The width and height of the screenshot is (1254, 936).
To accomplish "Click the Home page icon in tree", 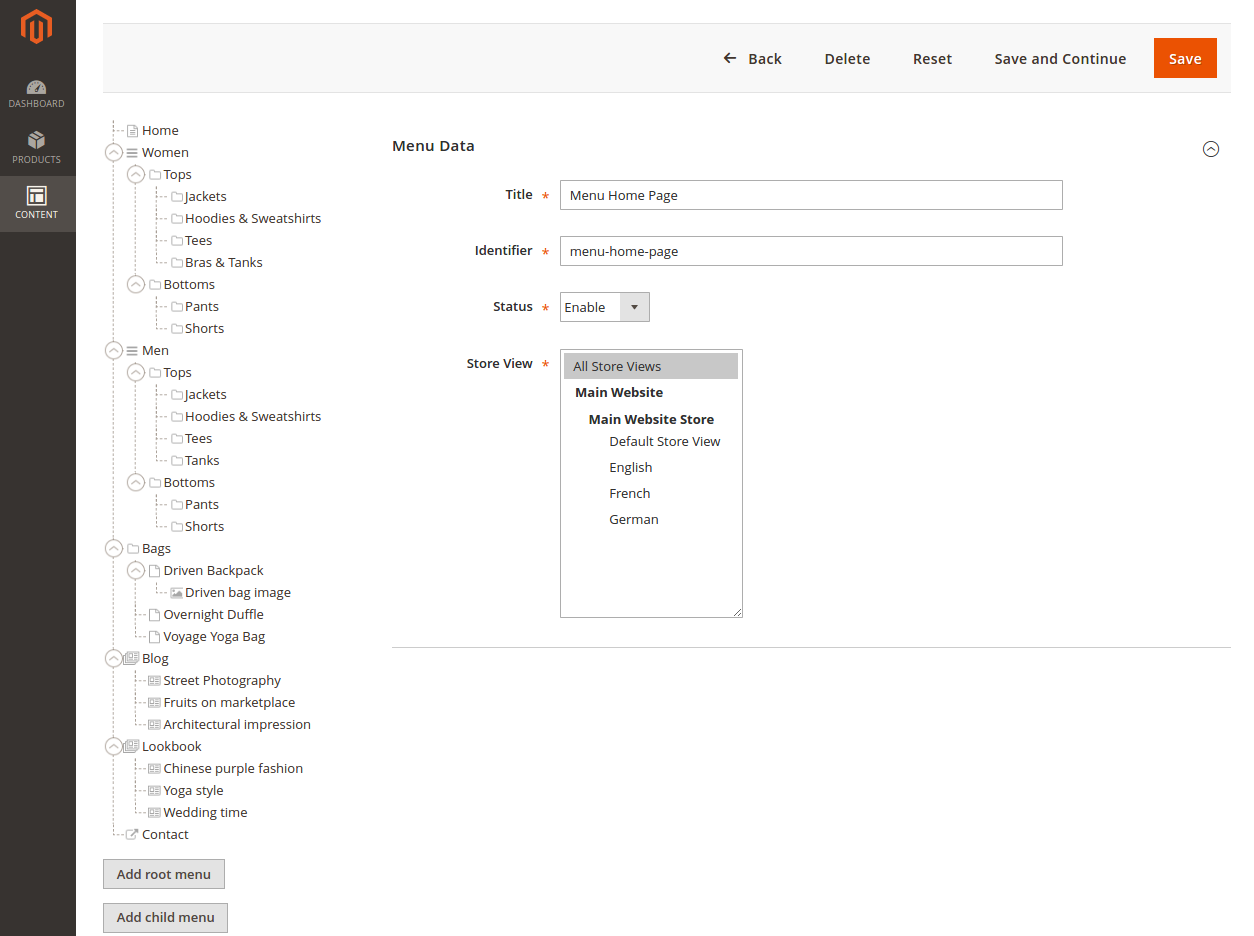I will coord(132,131).
